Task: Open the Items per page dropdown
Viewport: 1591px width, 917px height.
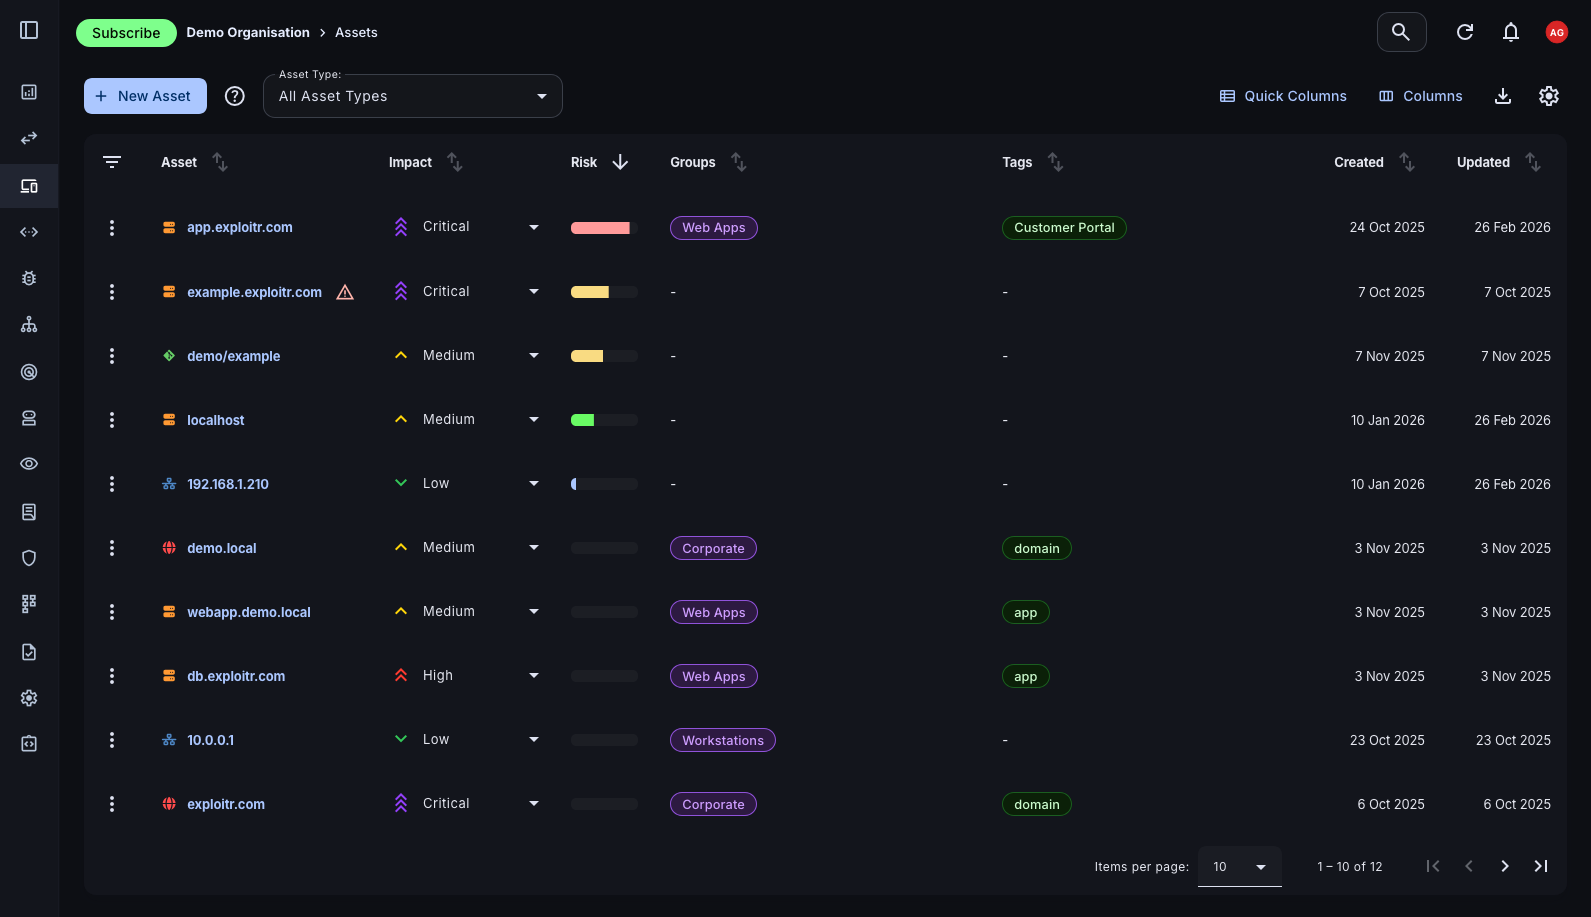Action: click(x=1239, y=867)
